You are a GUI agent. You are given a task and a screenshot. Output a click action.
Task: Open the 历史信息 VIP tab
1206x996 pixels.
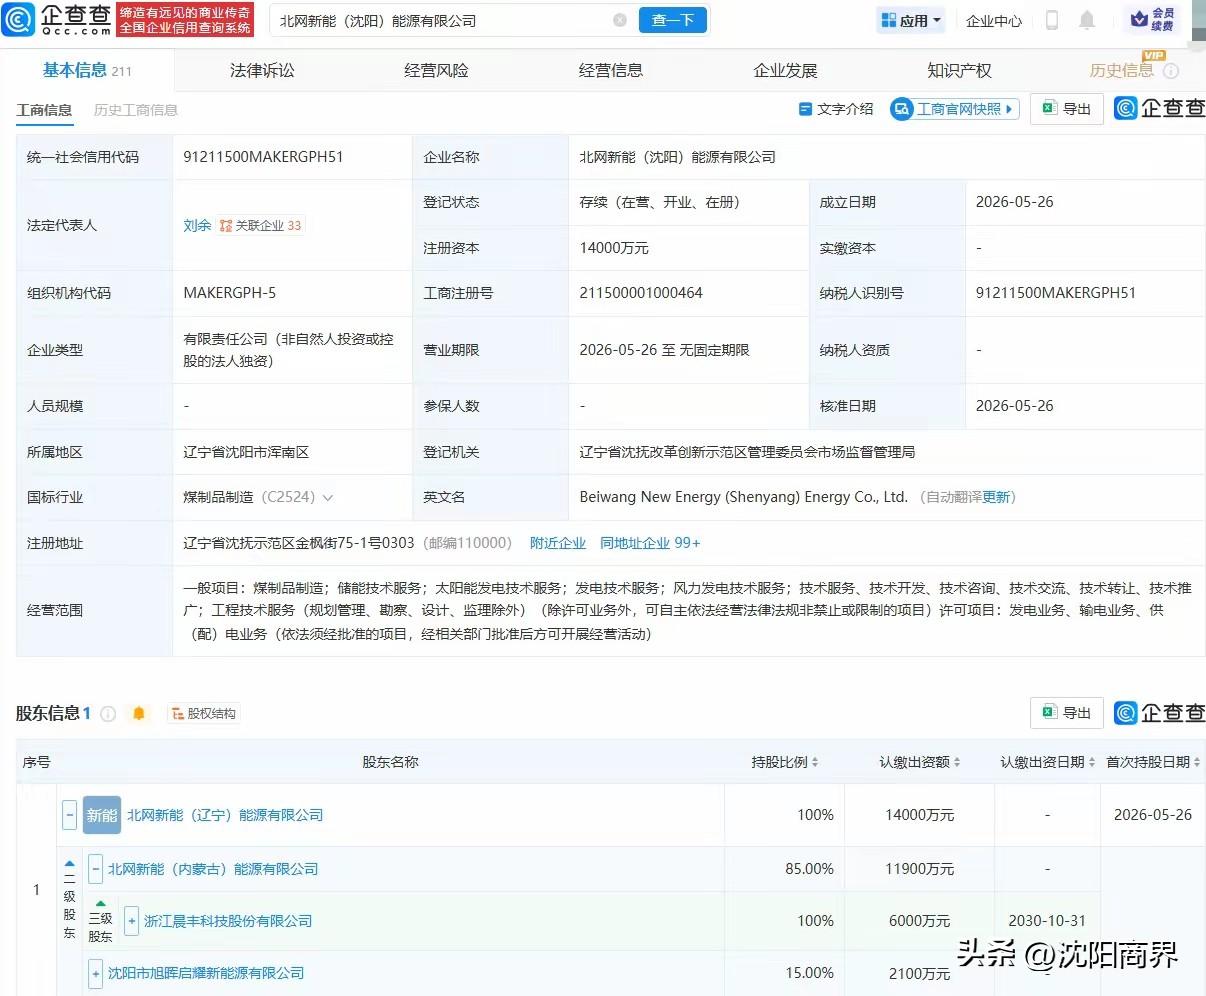click(x=1122, y=70)
